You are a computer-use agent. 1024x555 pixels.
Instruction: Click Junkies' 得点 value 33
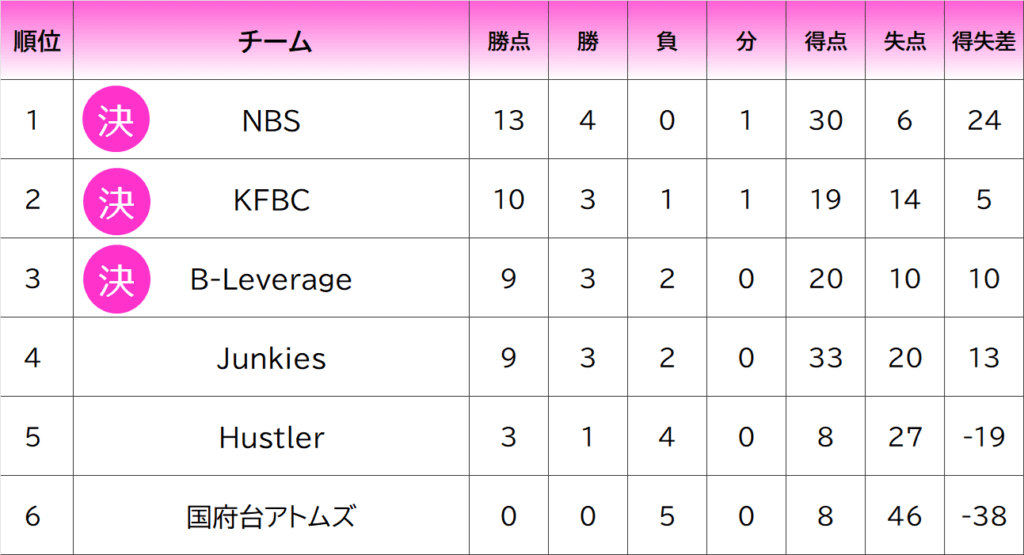[825, 358]
